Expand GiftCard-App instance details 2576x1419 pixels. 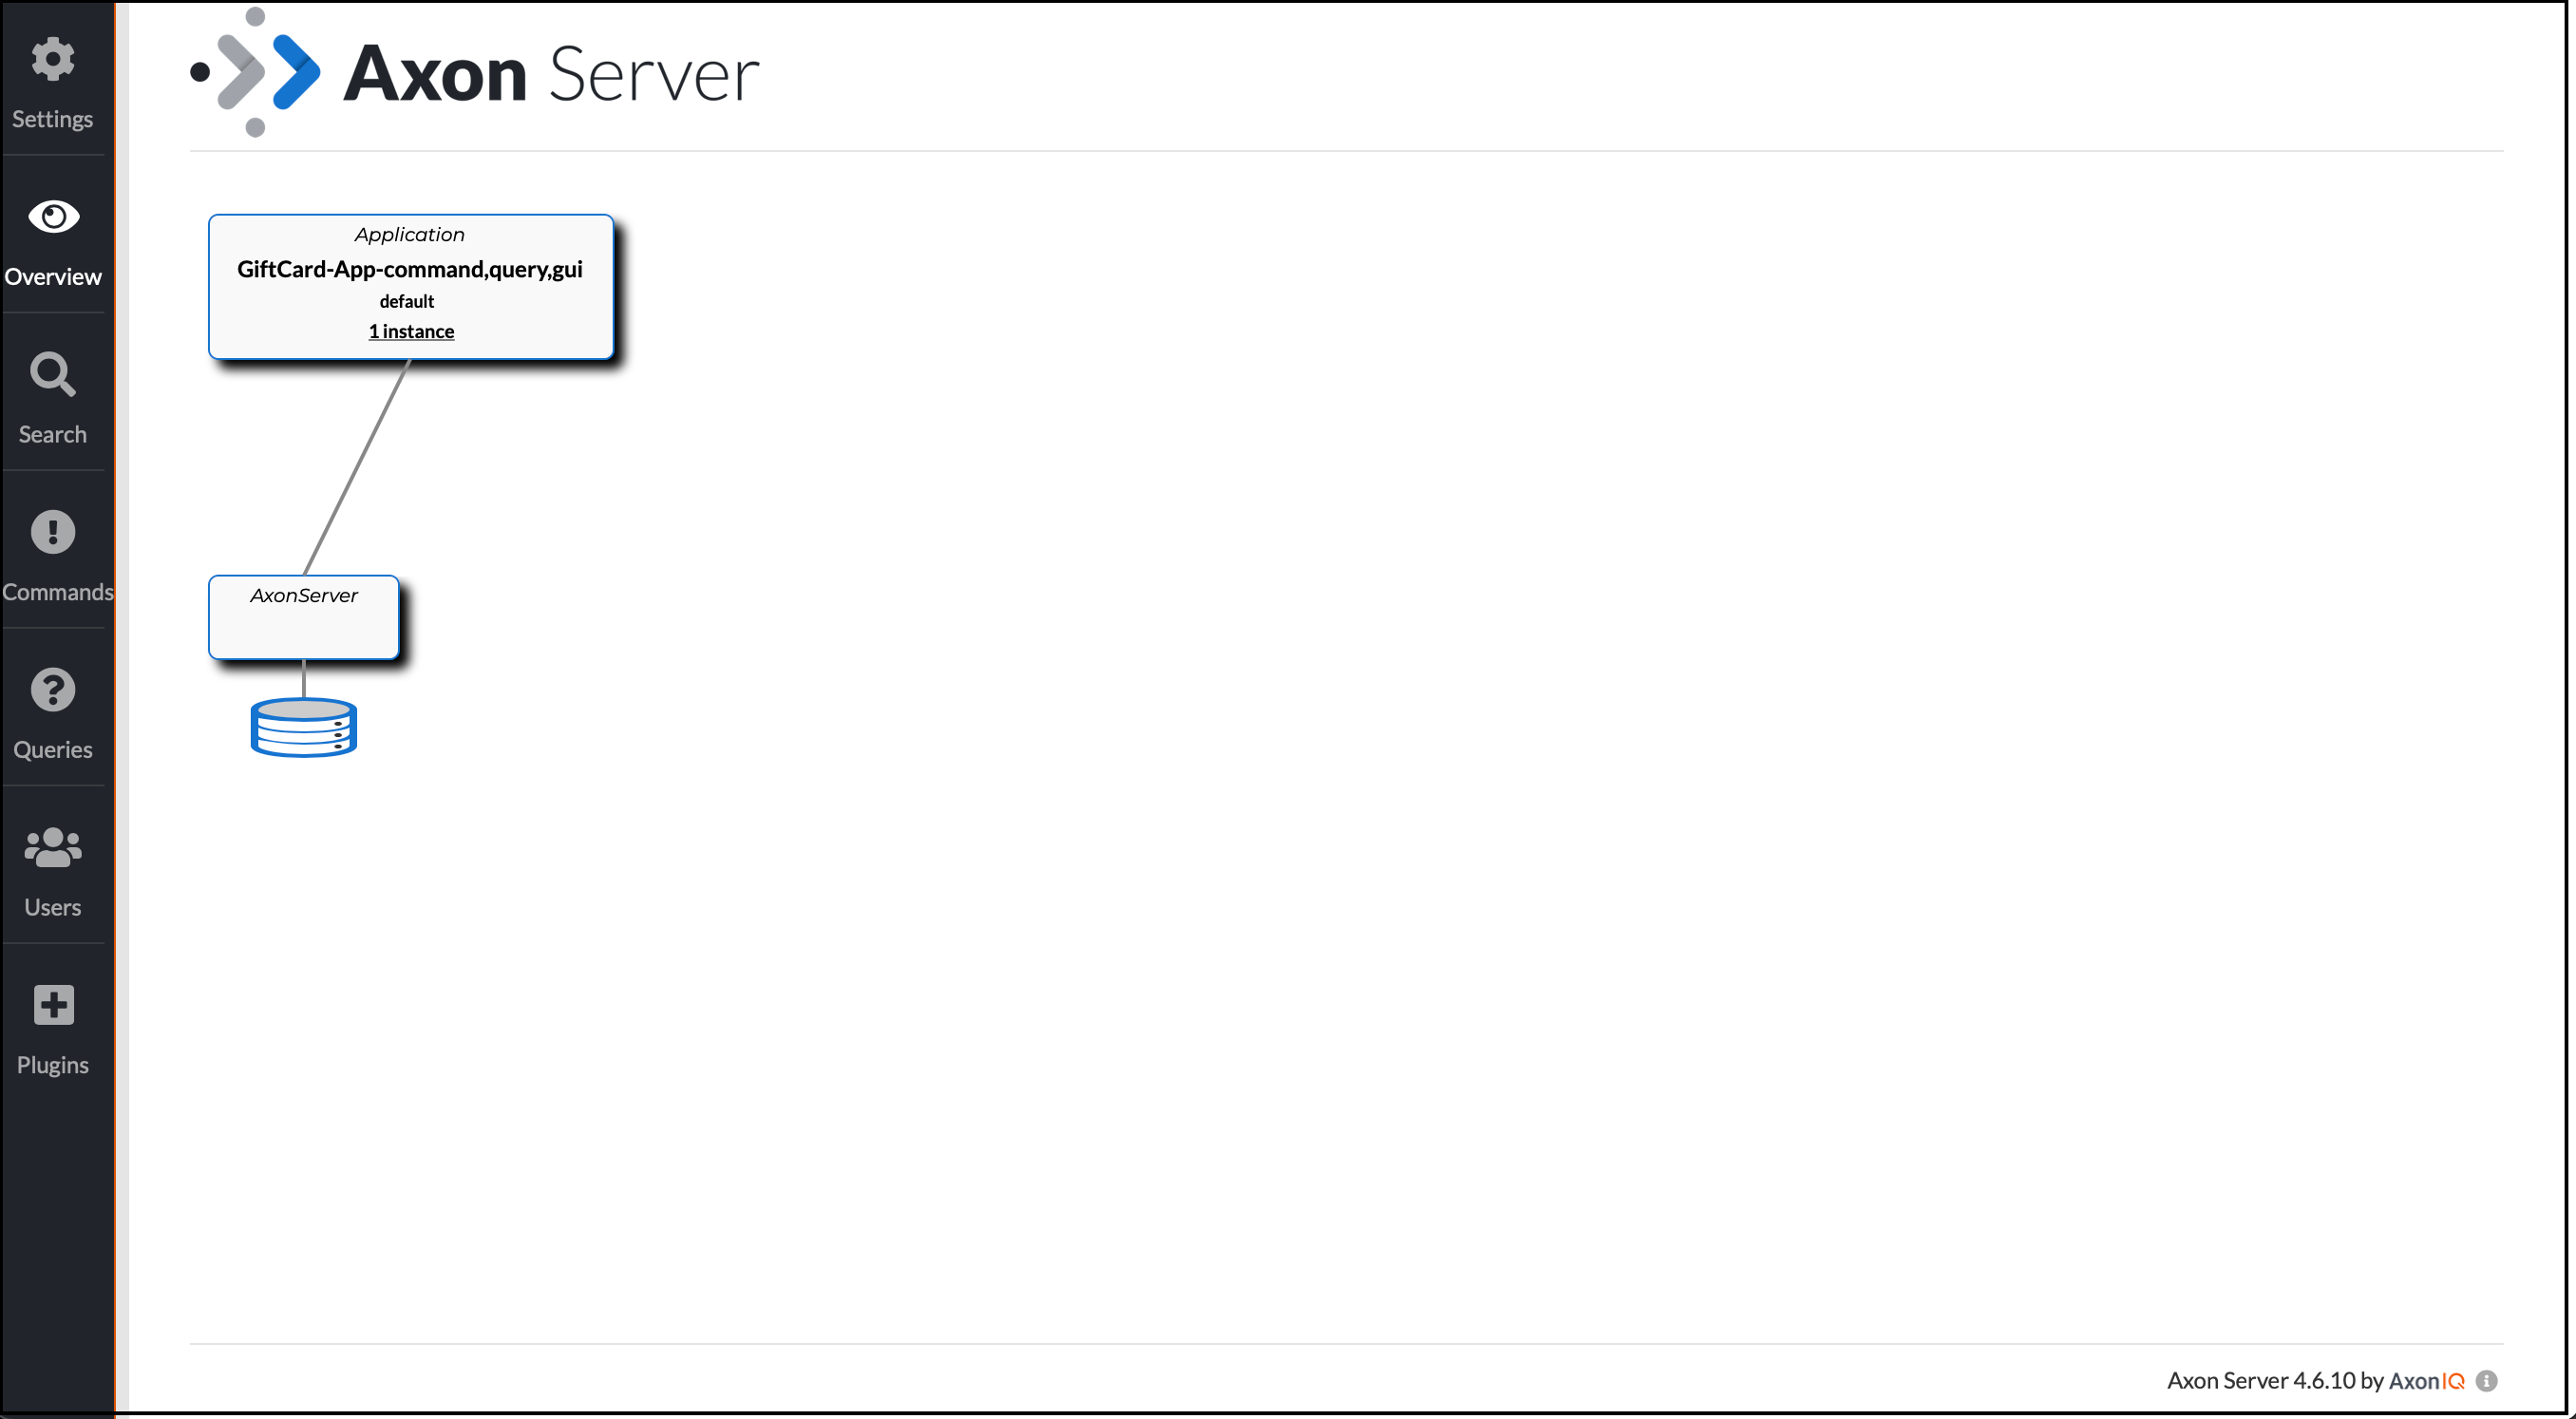click(x=407, y=331)
